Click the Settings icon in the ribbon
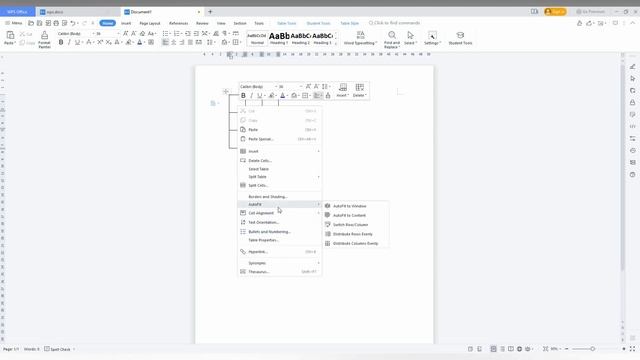The width and height of the screenshot is (640, 360). 432,36
